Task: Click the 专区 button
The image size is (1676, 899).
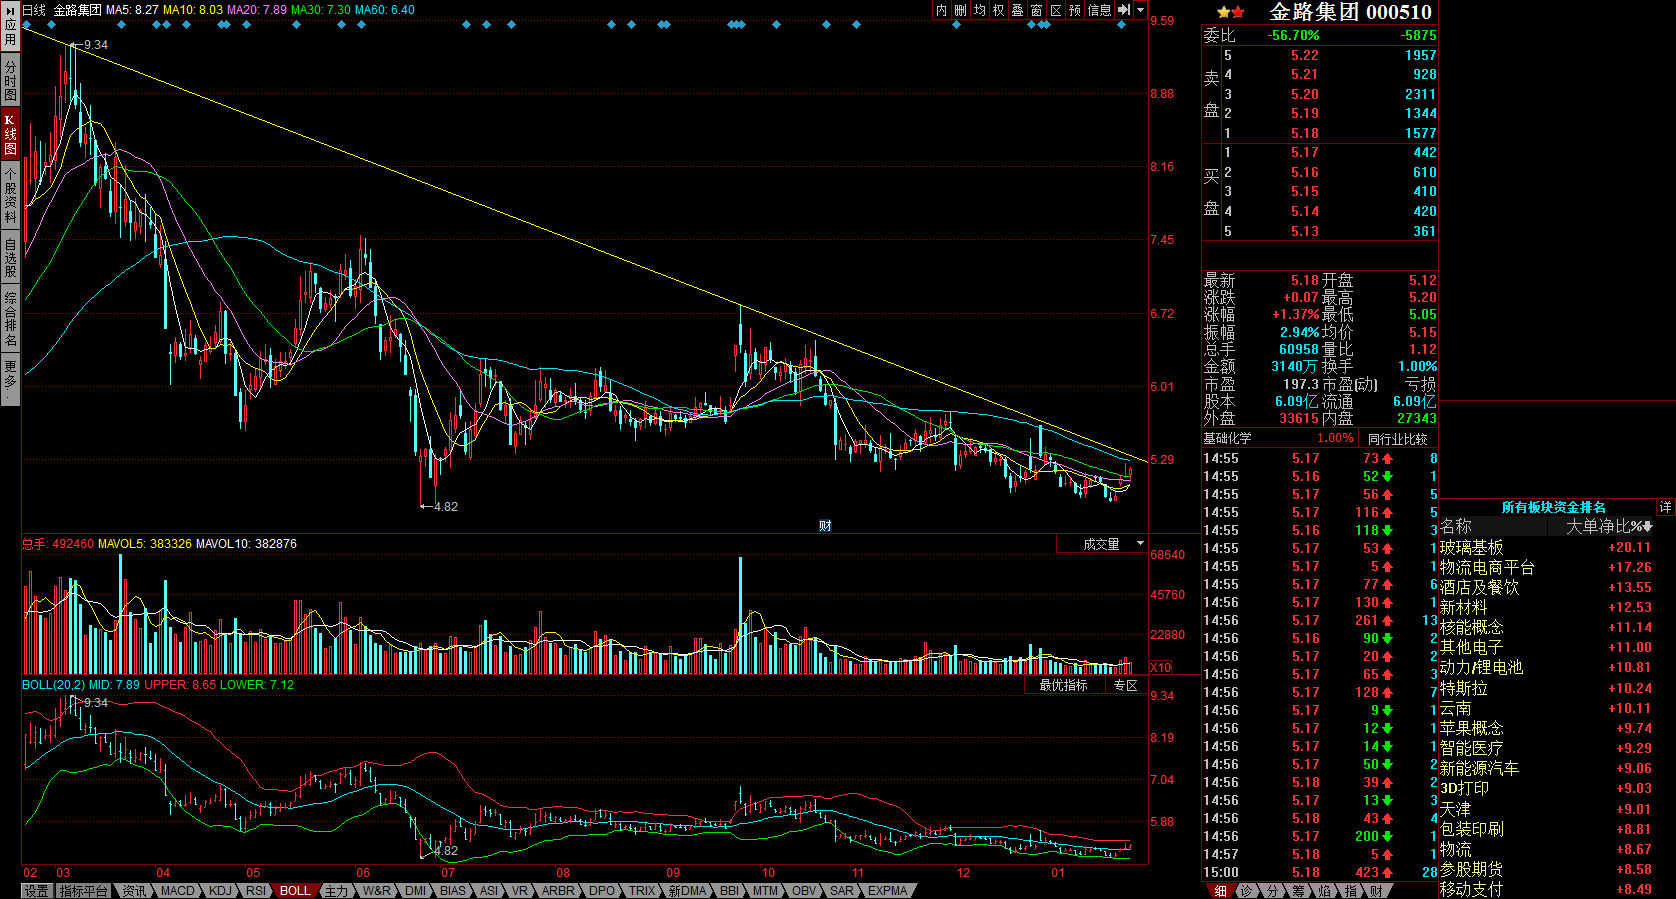Action: point(1126,685)
